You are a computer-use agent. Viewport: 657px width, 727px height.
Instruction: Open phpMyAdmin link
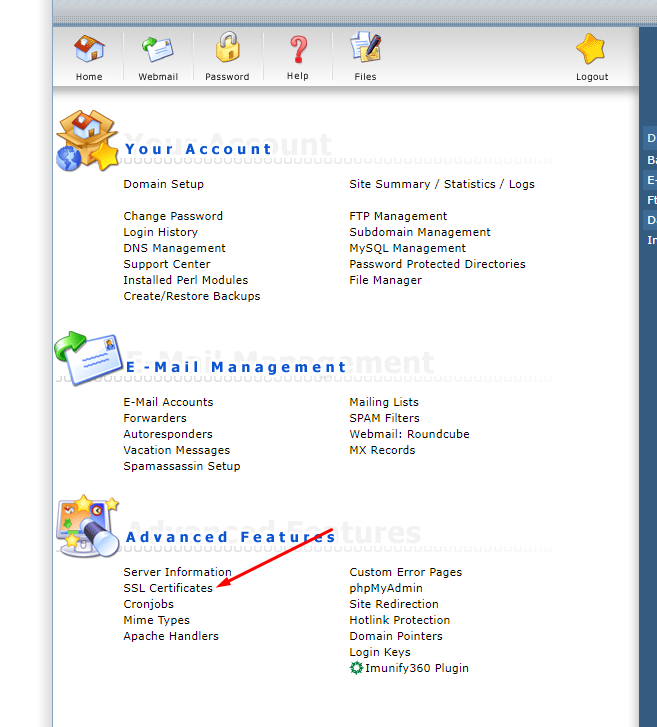click(385, 588)
